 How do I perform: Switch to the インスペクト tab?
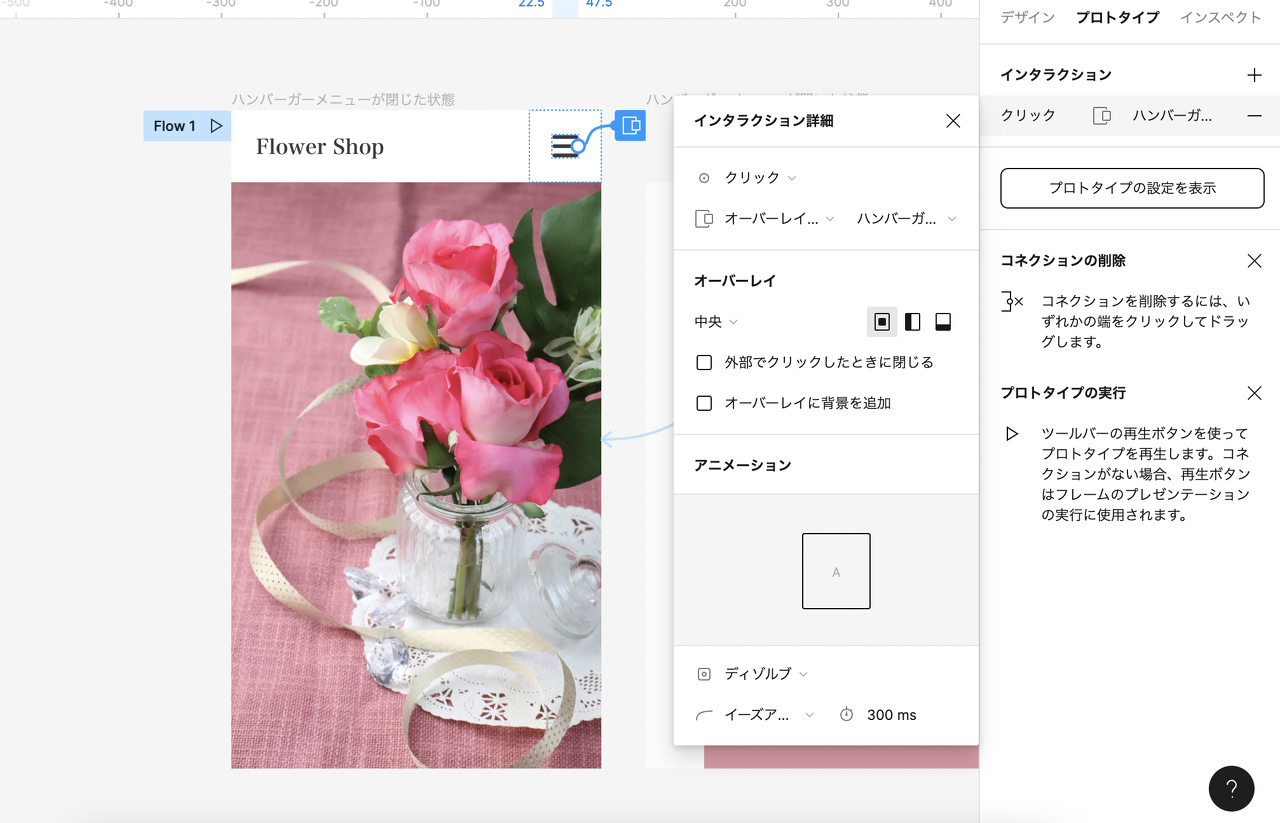click(1220, 18)
